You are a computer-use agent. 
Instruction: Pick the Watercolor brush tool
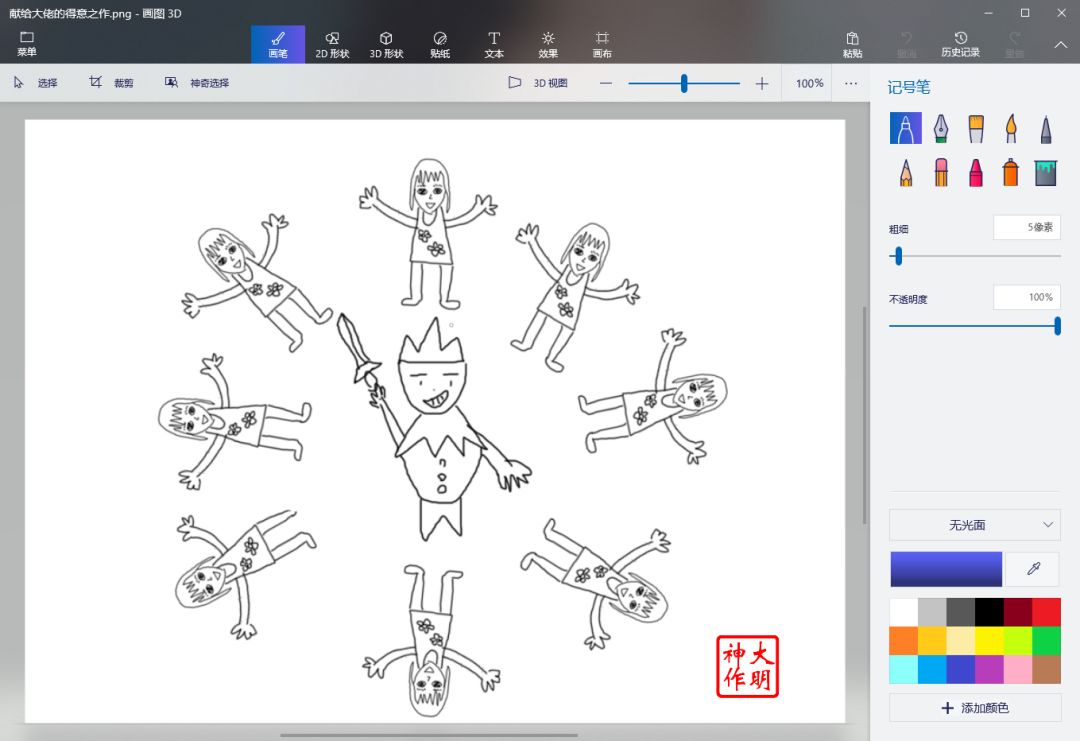(x=1011, y=128)
